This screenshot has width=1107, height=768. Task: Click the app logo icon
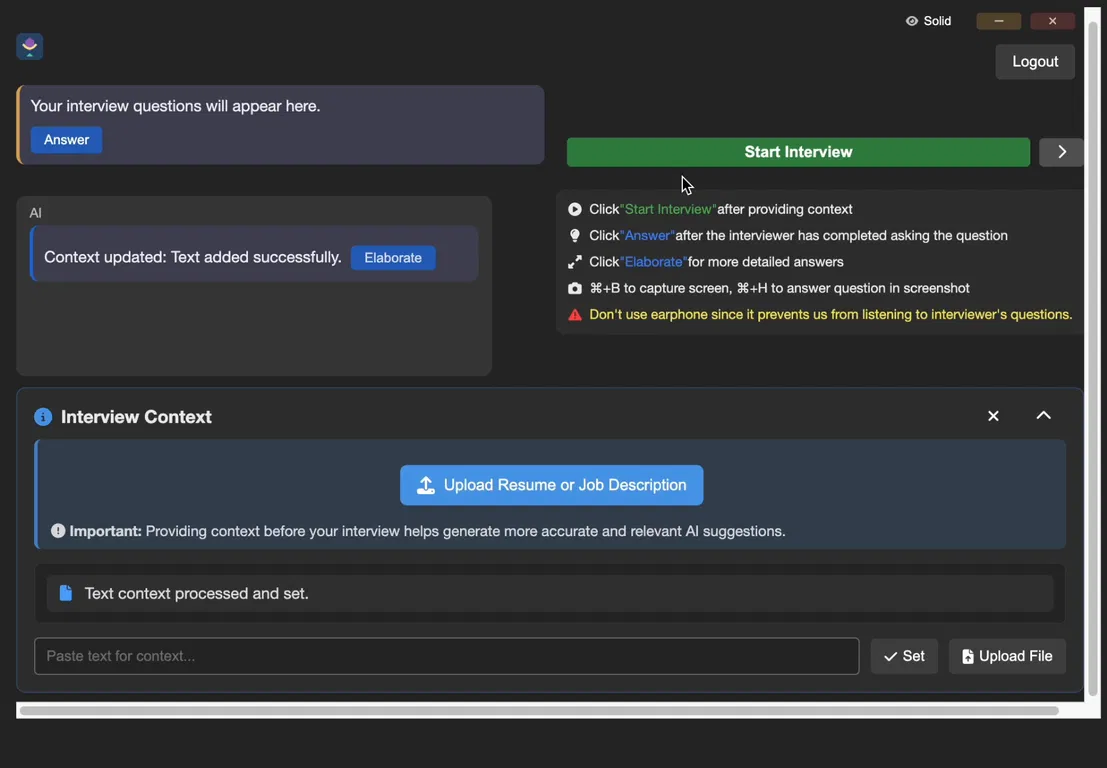(30, 47)
